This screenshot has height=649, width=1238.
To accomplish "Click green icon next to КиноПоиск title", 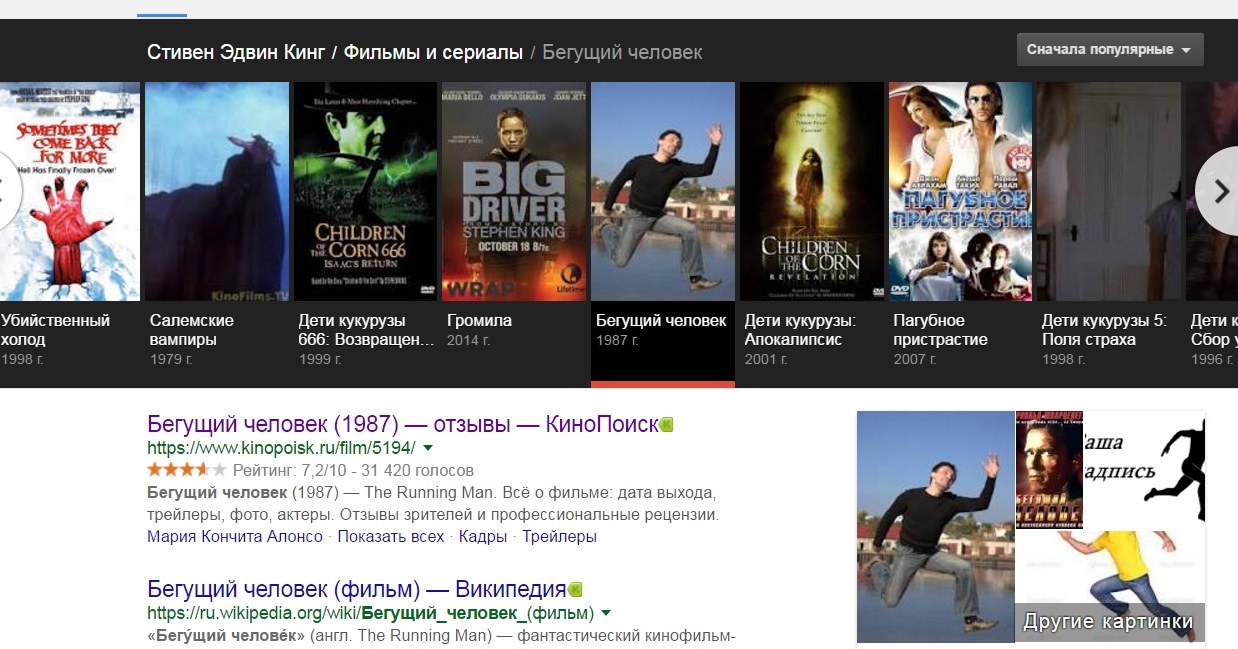I will (x=667, y=425).
